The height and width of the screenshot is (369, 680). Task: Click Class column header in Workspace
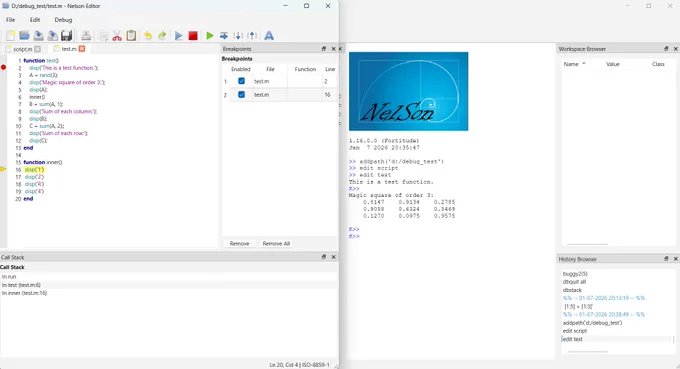click(x=658, y=64)
